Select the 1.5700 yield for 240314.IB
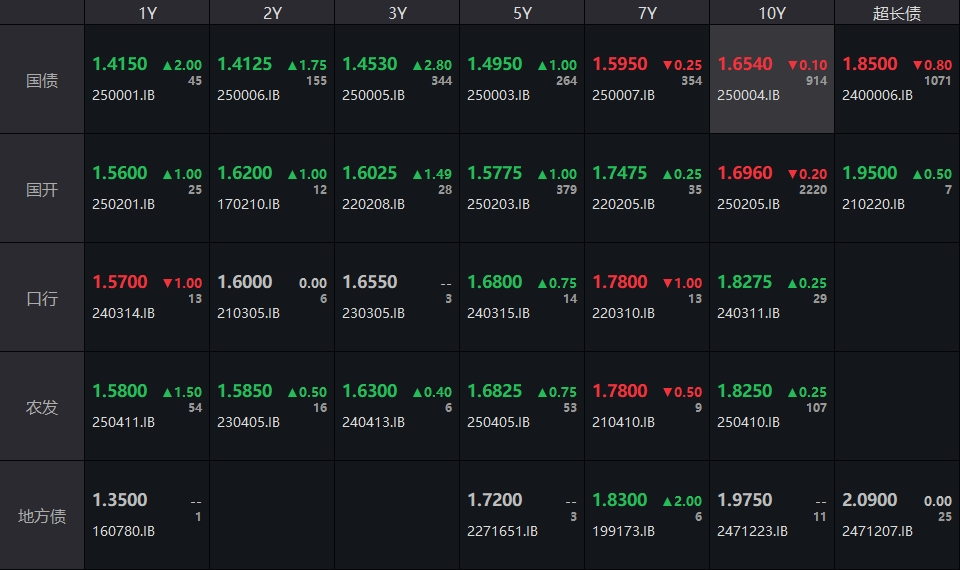Screen dimensions: 960x570 pyautogui.click(x=120, y=282)
